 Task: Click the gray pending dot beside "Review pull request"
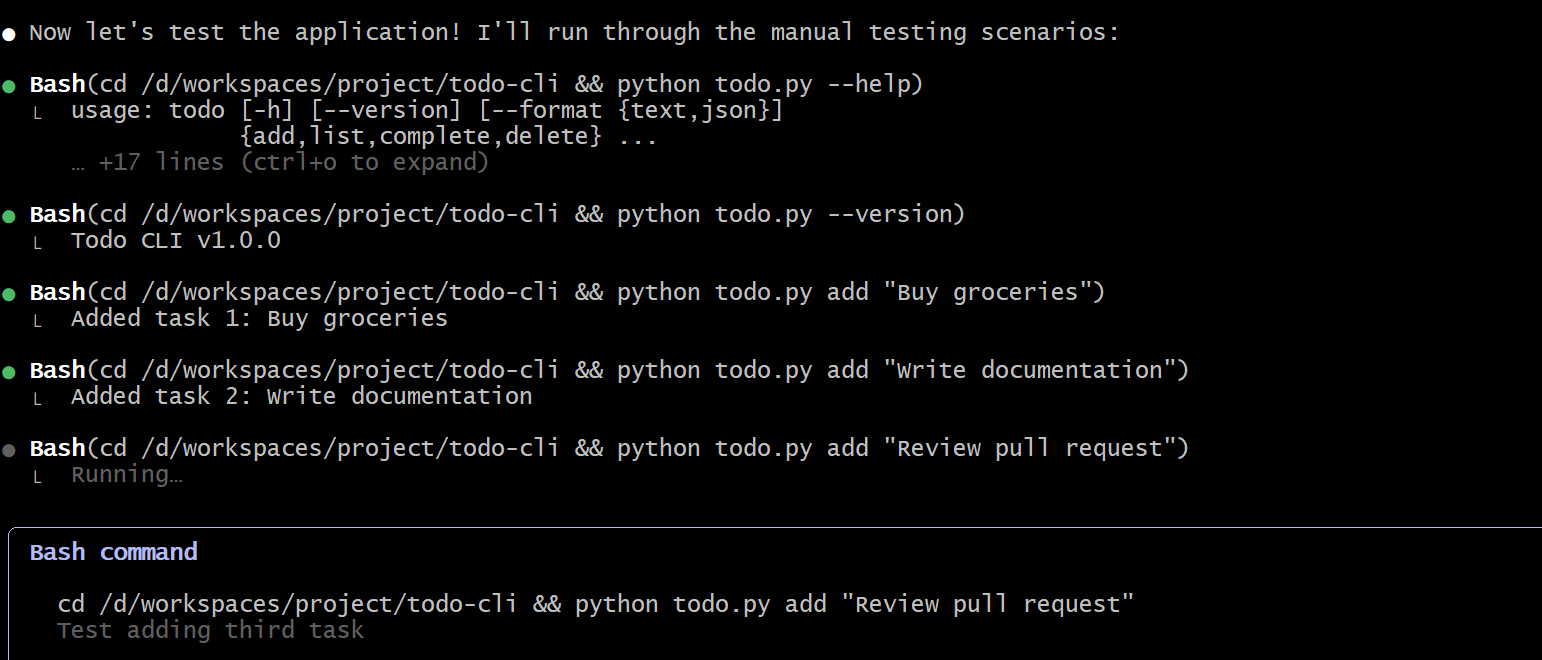tap(9, 450)
